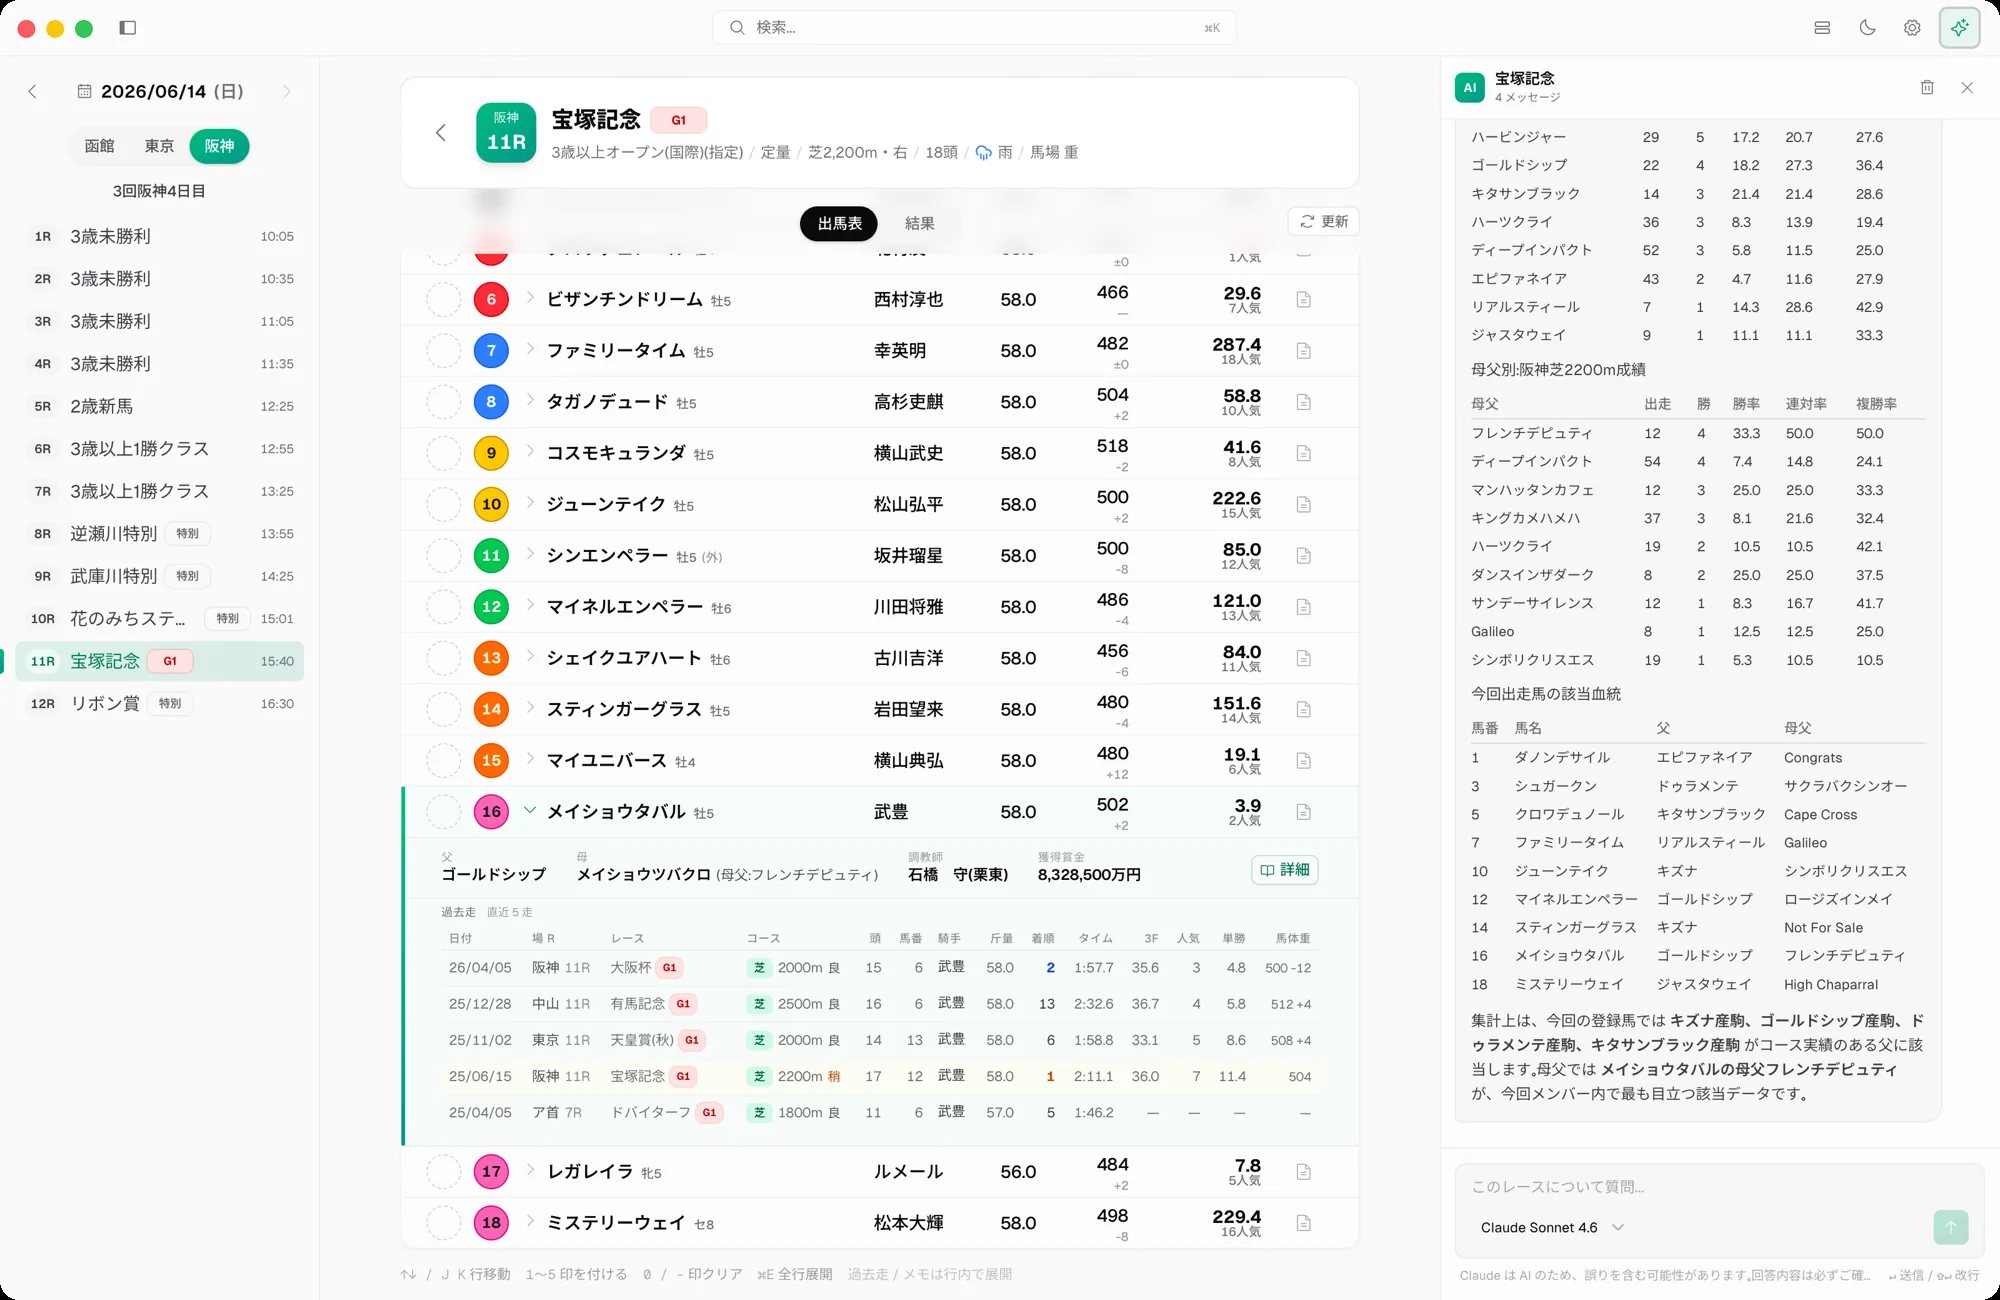
Task: Select the 阪神 racecourse tab
Action: (219, 146)
